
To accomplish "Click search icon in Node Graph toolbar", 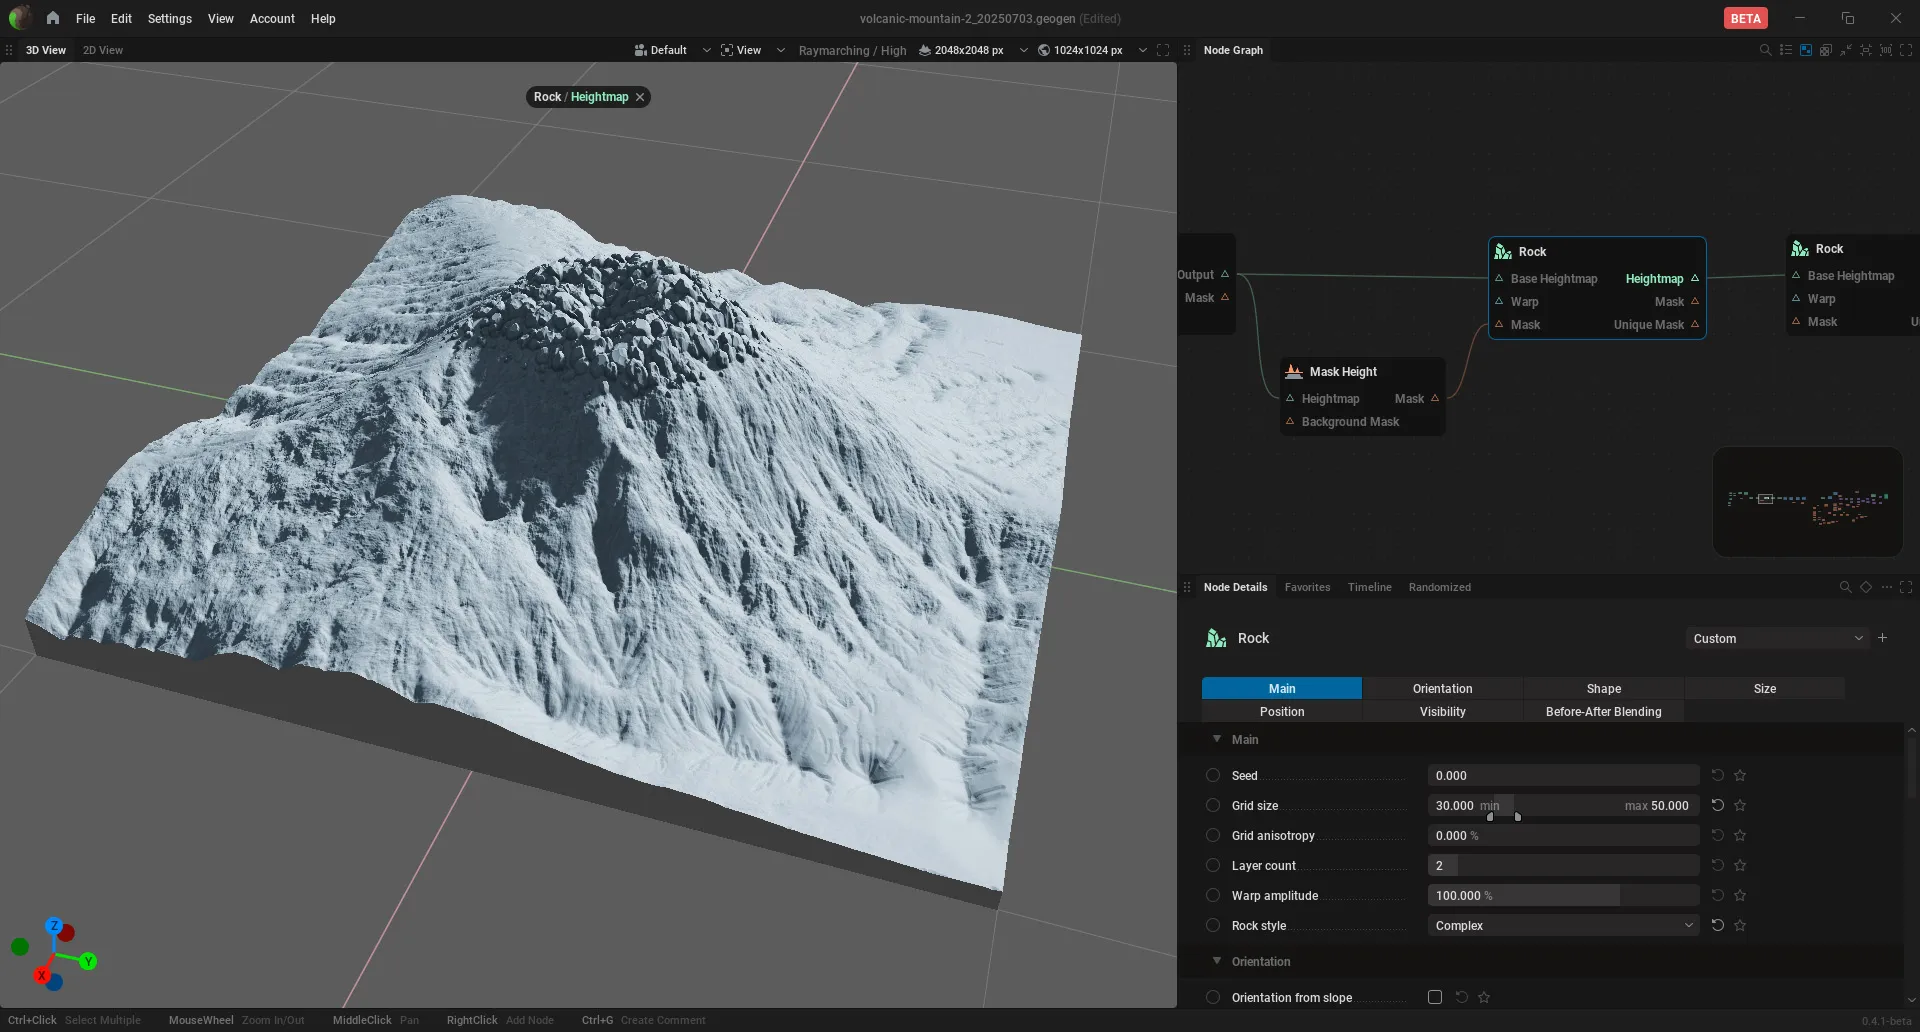I will [x=1765, y=50].
